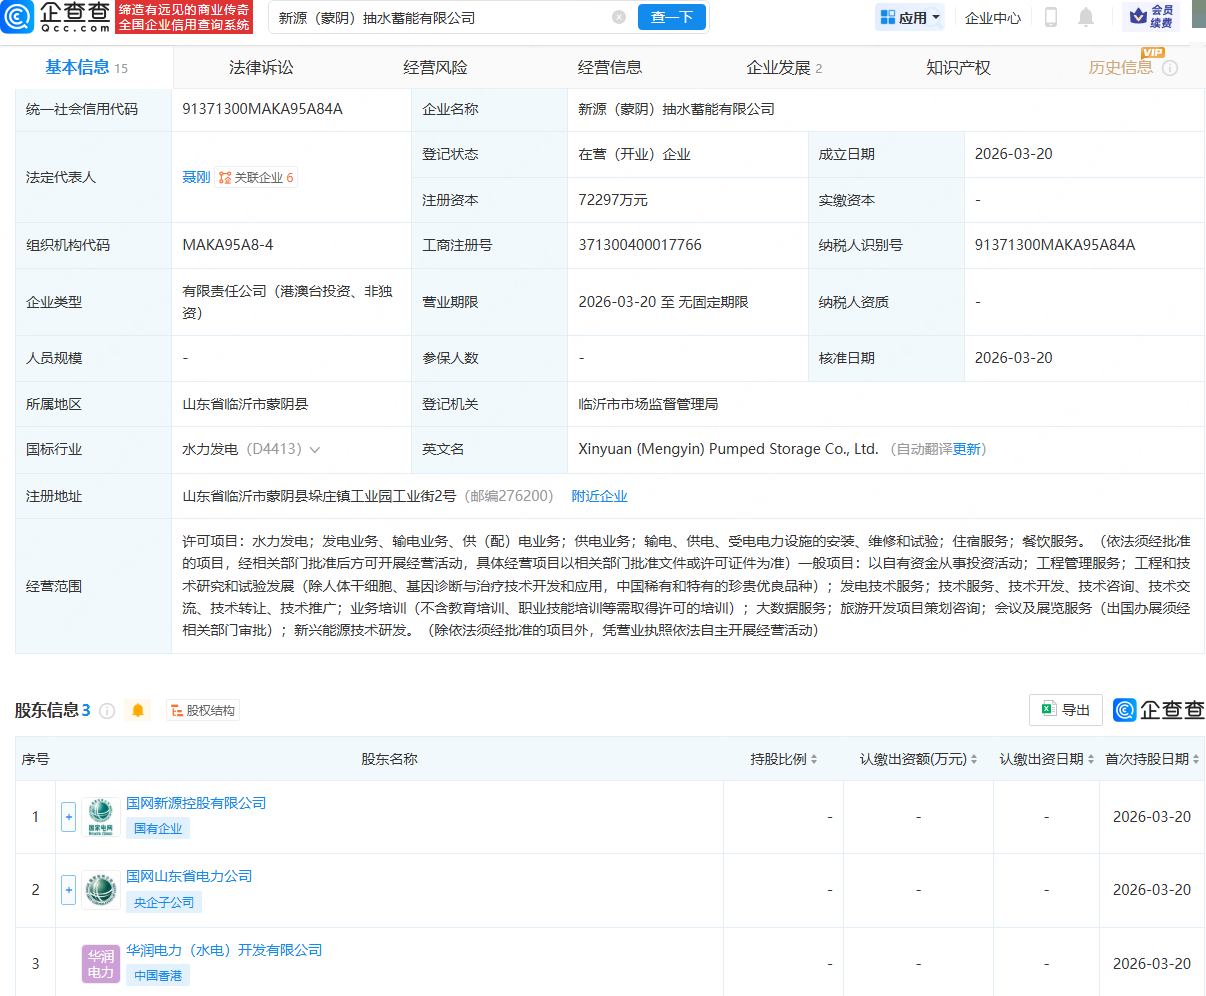Click the China Resources Power logo
1206x996 pixels.
[x=101, y=964]
